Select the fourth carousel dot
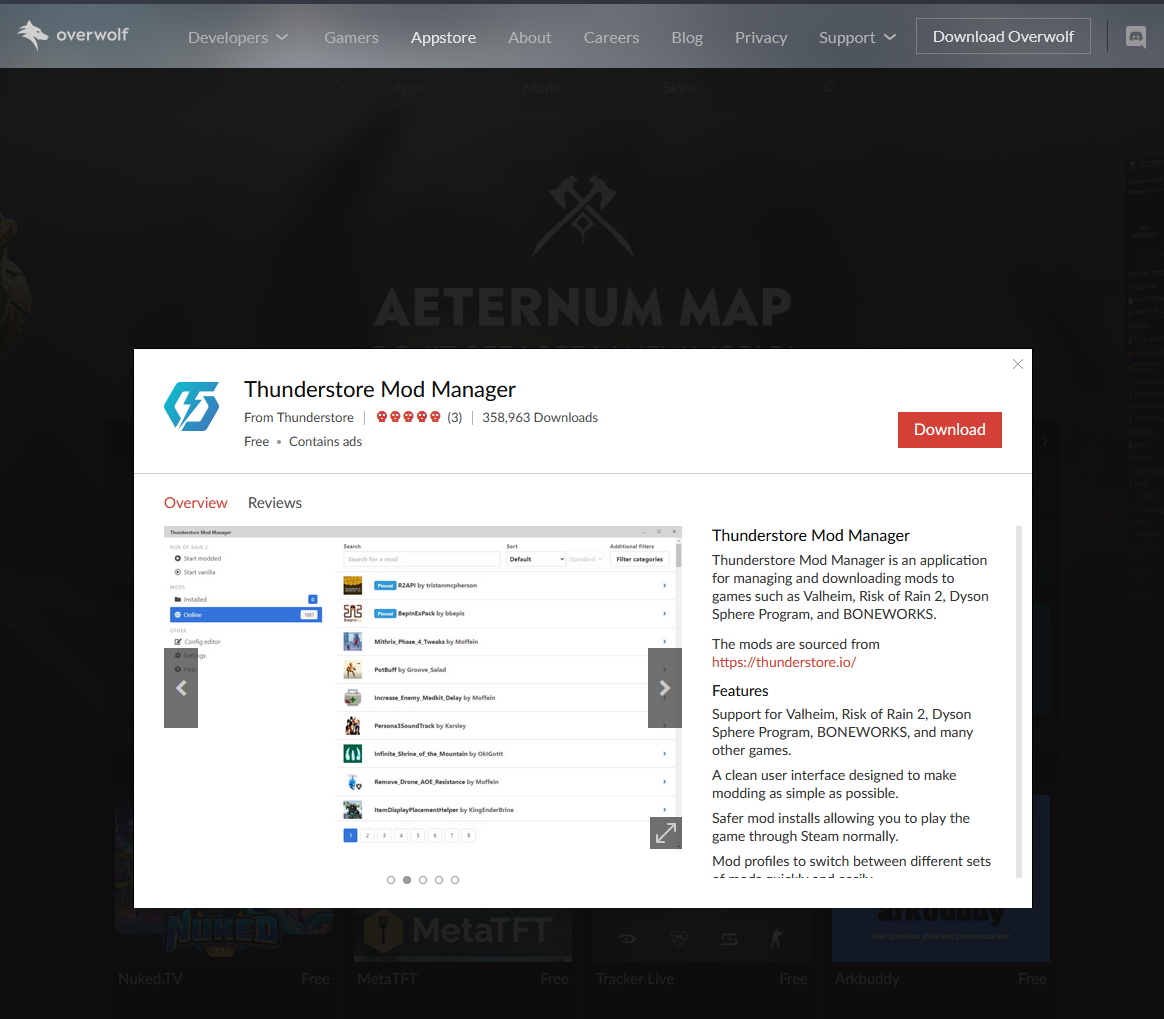Image resolution: width=1164 pixels, height=1019 pixels. [439, 880]
